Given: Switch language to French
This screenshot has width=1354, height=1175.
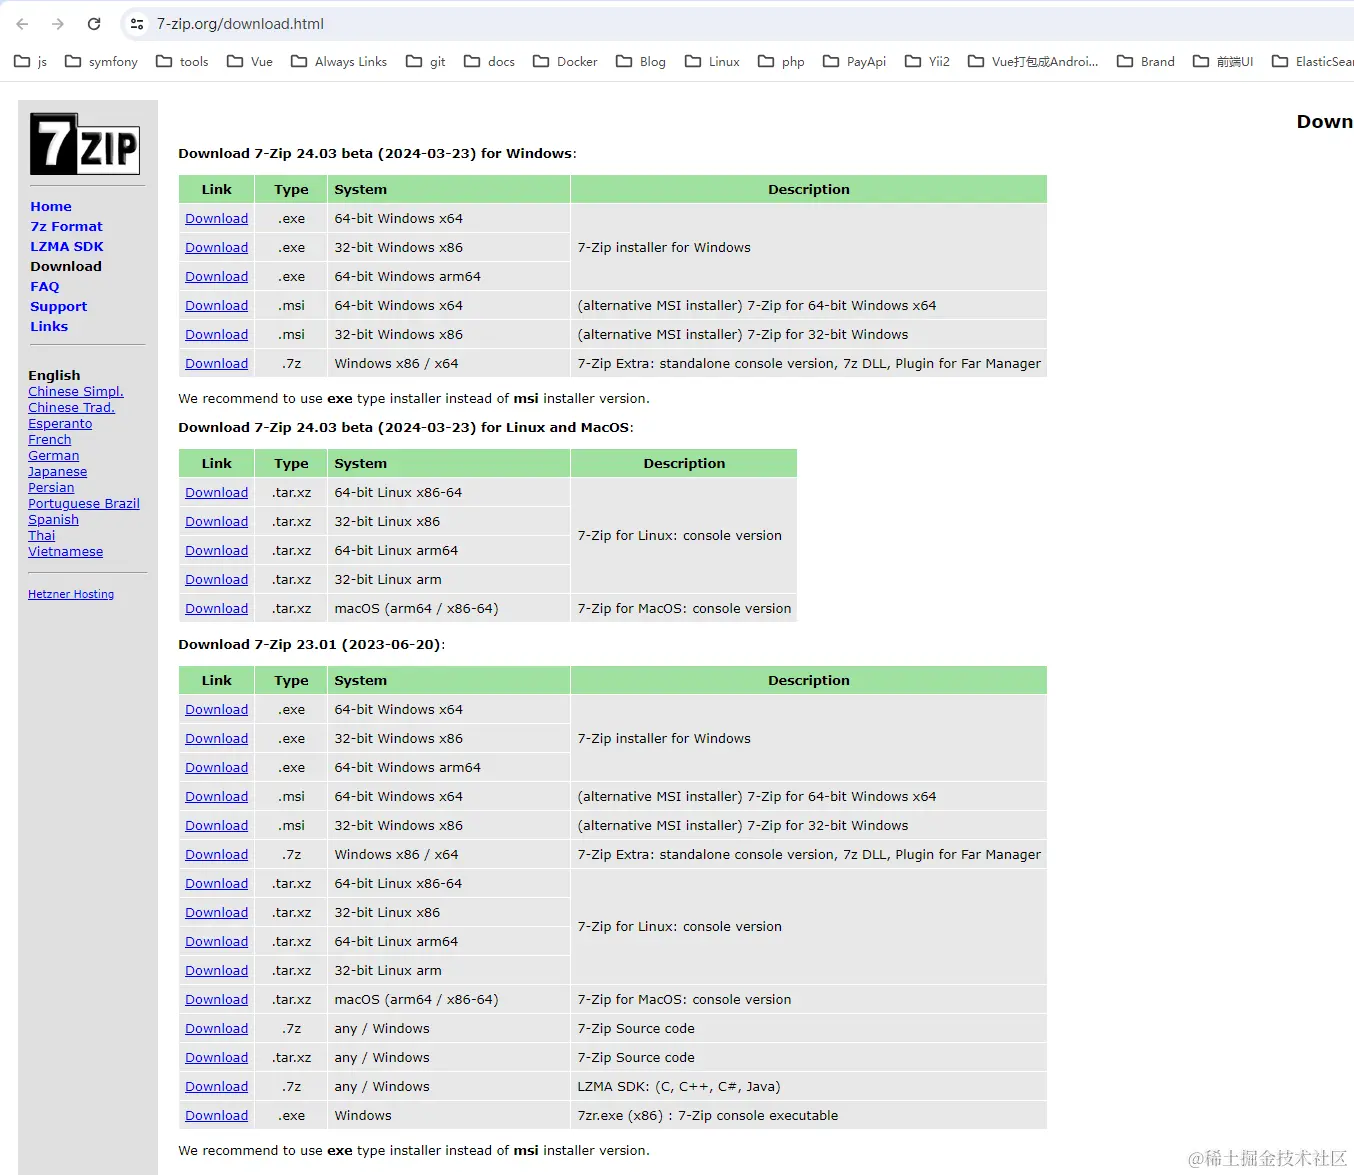Looking at the screenshot, I should [x=50, y=440].
